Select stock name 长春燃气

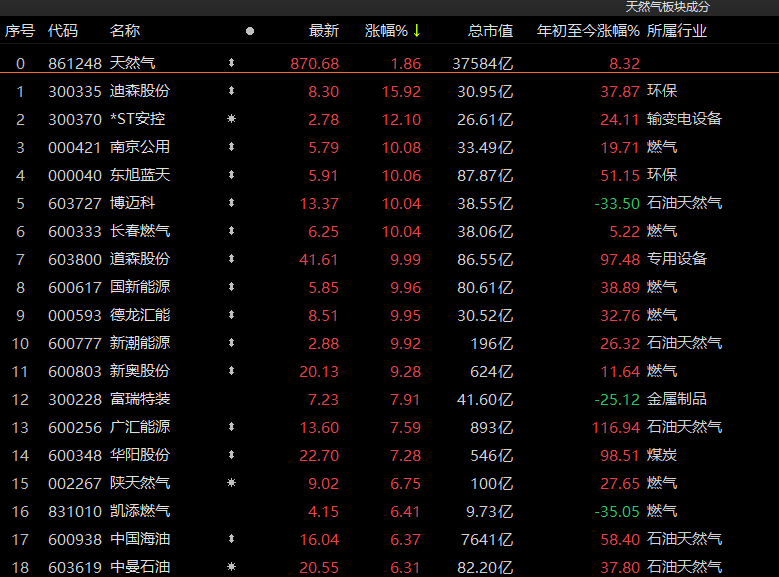click(140, 231)
